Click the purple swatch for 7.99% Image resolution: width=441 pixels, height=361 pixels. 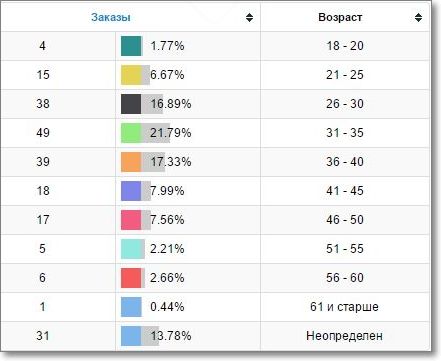tap(131, 191)
